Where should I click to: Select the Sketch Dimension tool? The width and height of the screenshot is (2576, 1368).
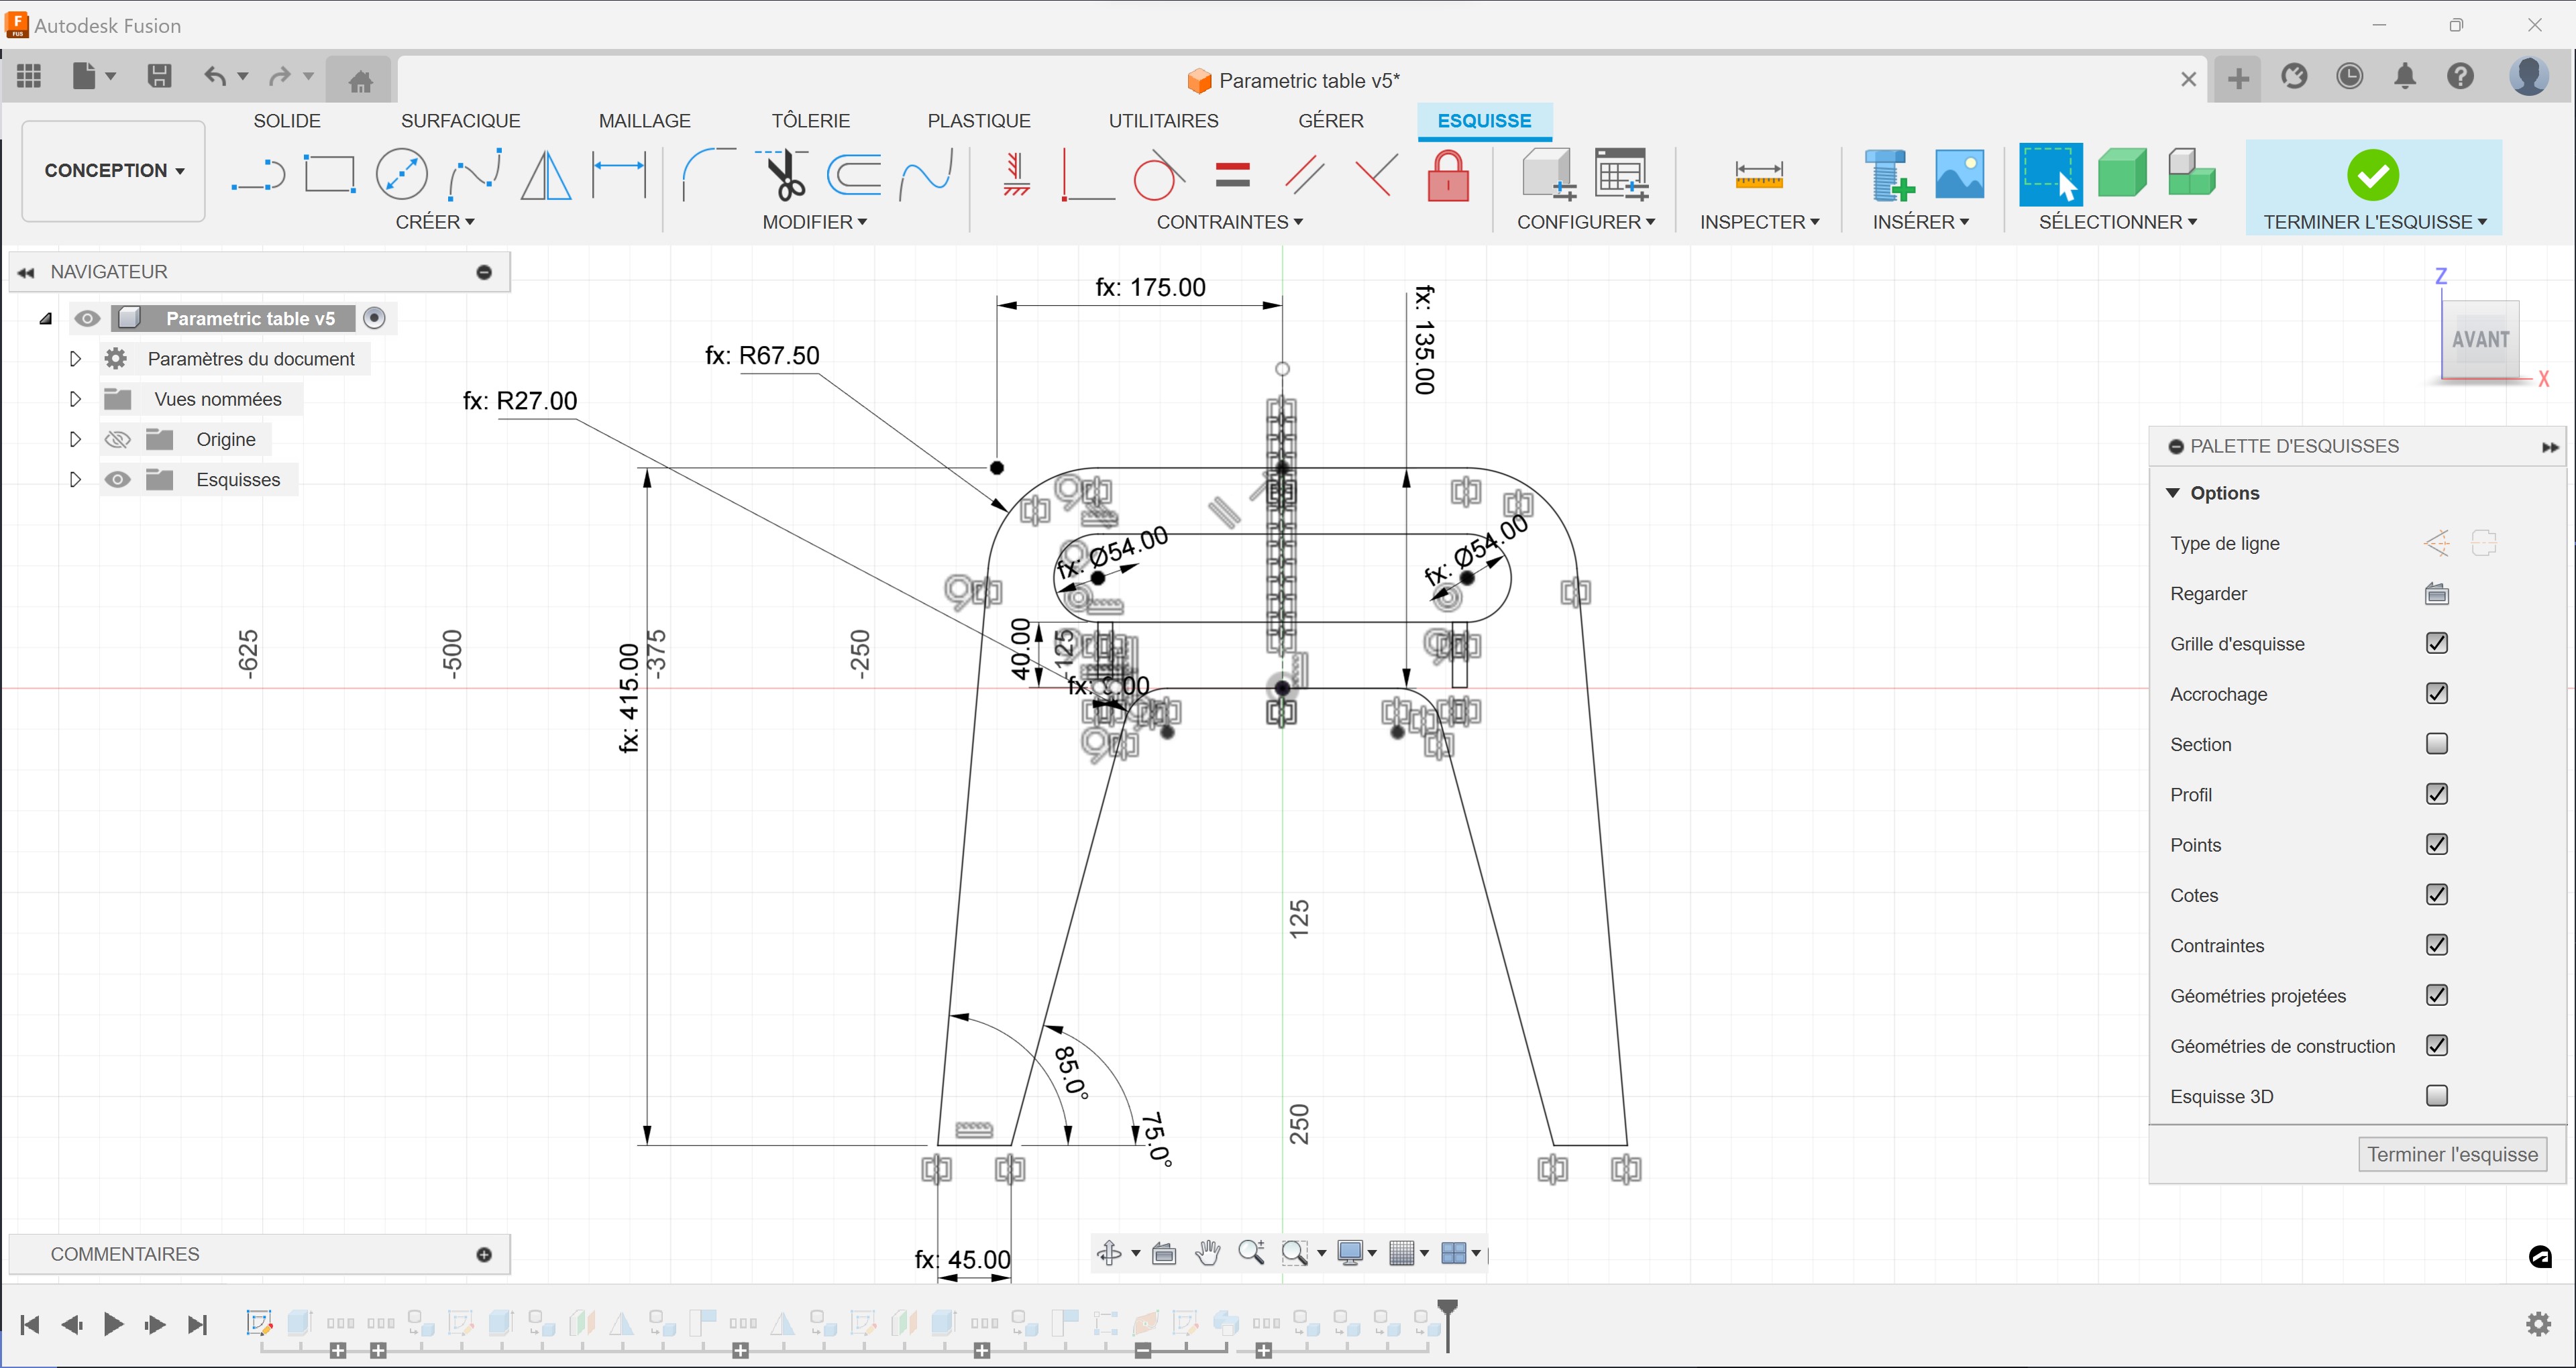click(x=619, y=174)
